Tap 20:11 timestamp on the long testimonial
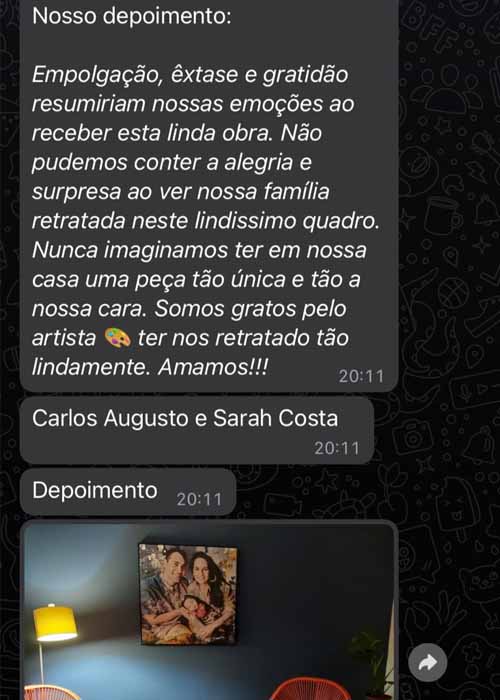Viewport: 500px width, 700px height. click(x=361, y=376)
